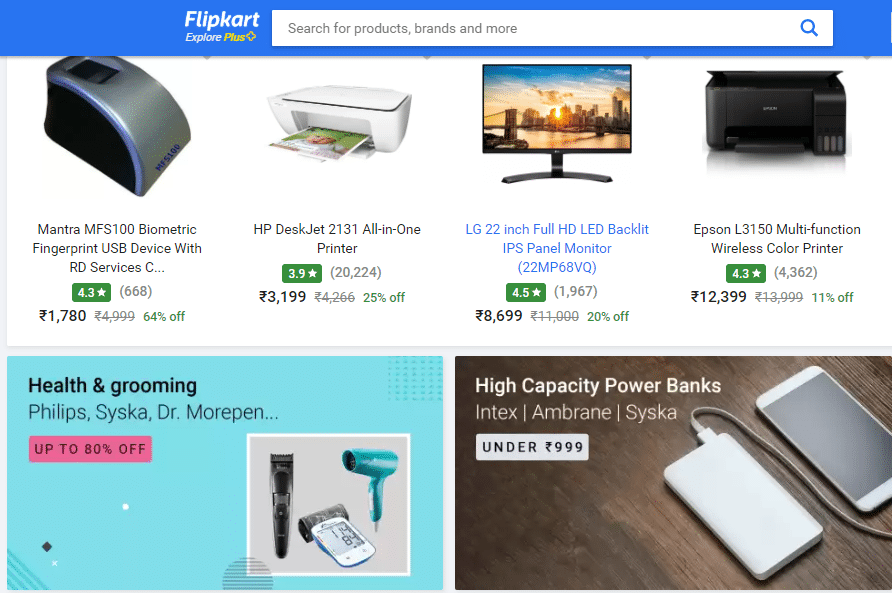This screenshot has width=892, height=593.
Task: Open the HP DeskJet 2131 printer image
Action: (338, 122)
